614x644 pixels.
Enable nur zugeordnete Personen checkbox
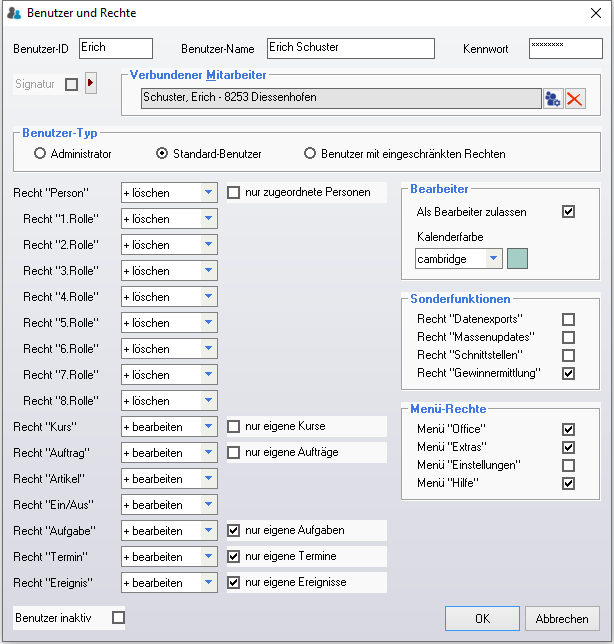[234, 192]
